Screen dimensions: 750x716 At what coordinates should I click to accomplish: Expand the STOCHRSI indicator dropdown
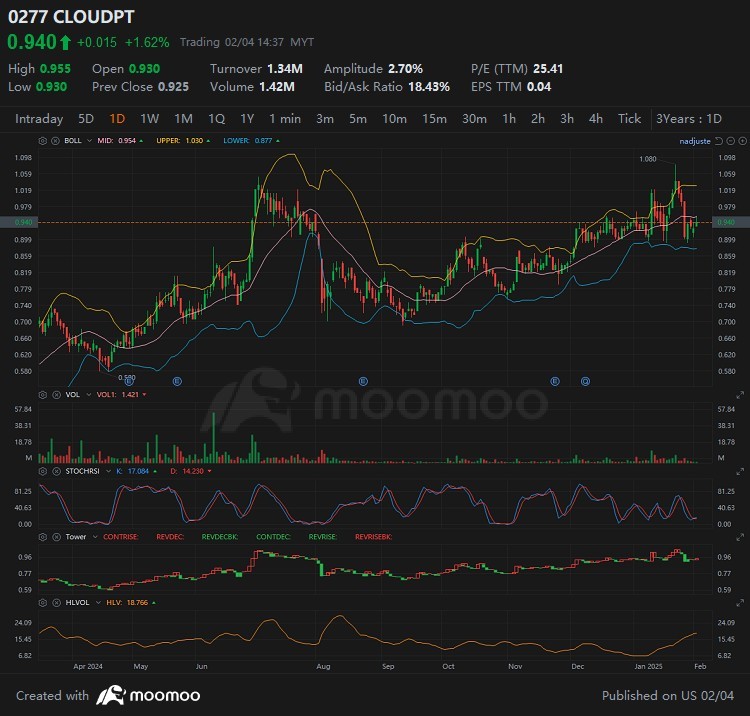(x=108, y=471)
